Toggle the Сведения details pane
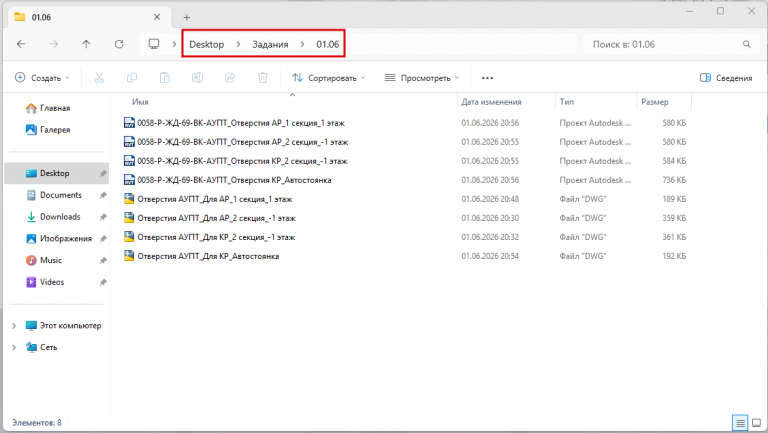768x433 pixels. coord(726,78)
